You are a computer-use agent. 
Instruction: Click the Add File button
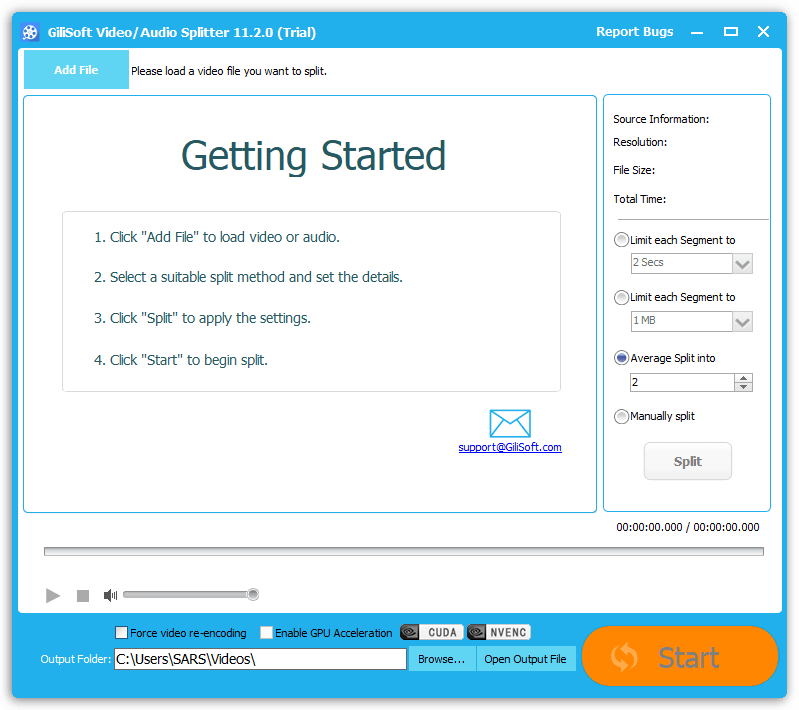point(76,70)
